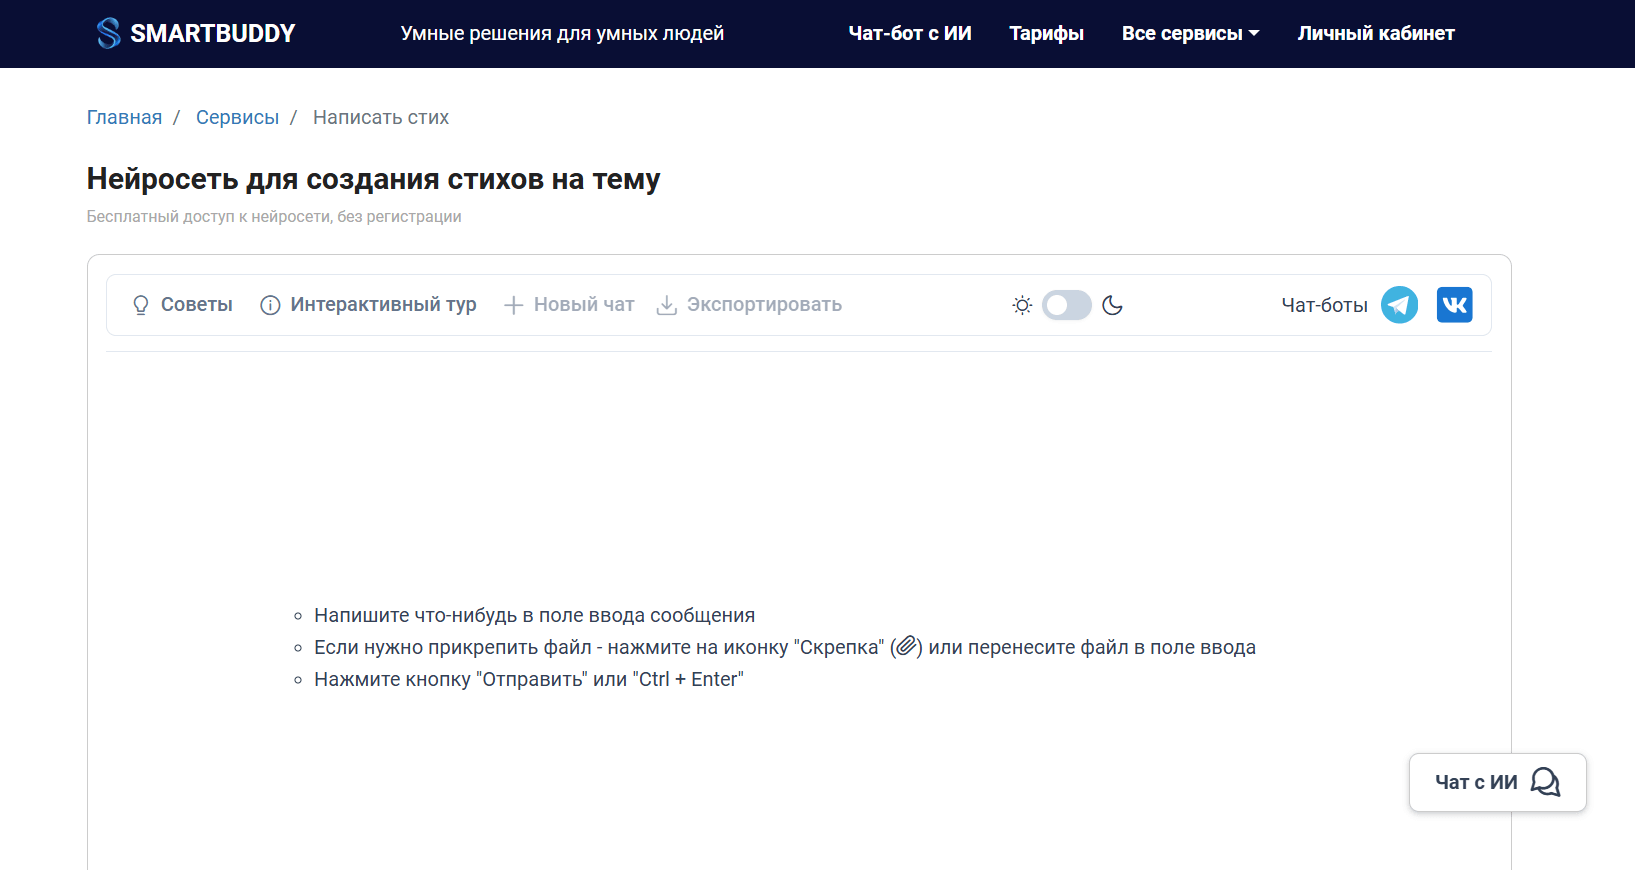This screenshot has height=870, width=1635.
Task: Click the moon dark-theme icon
Action: (1112, 305)
